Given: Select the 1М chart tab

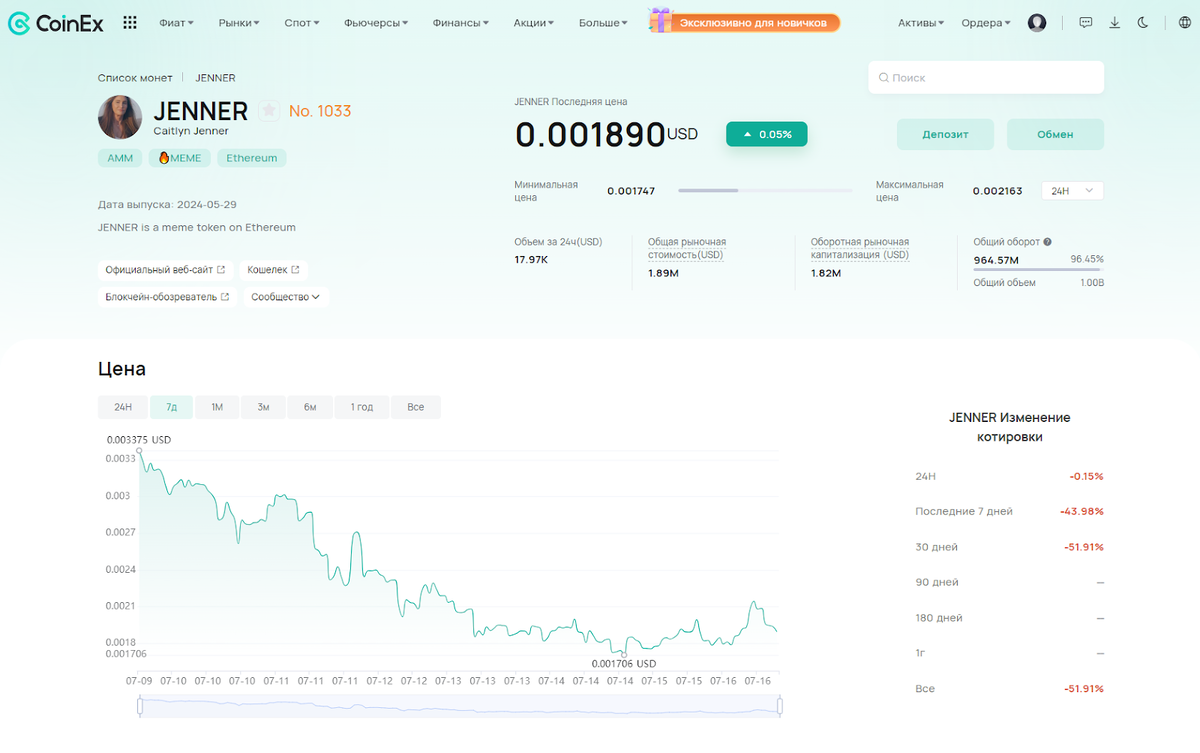Looking at the screenshot, I should (217, 407).
